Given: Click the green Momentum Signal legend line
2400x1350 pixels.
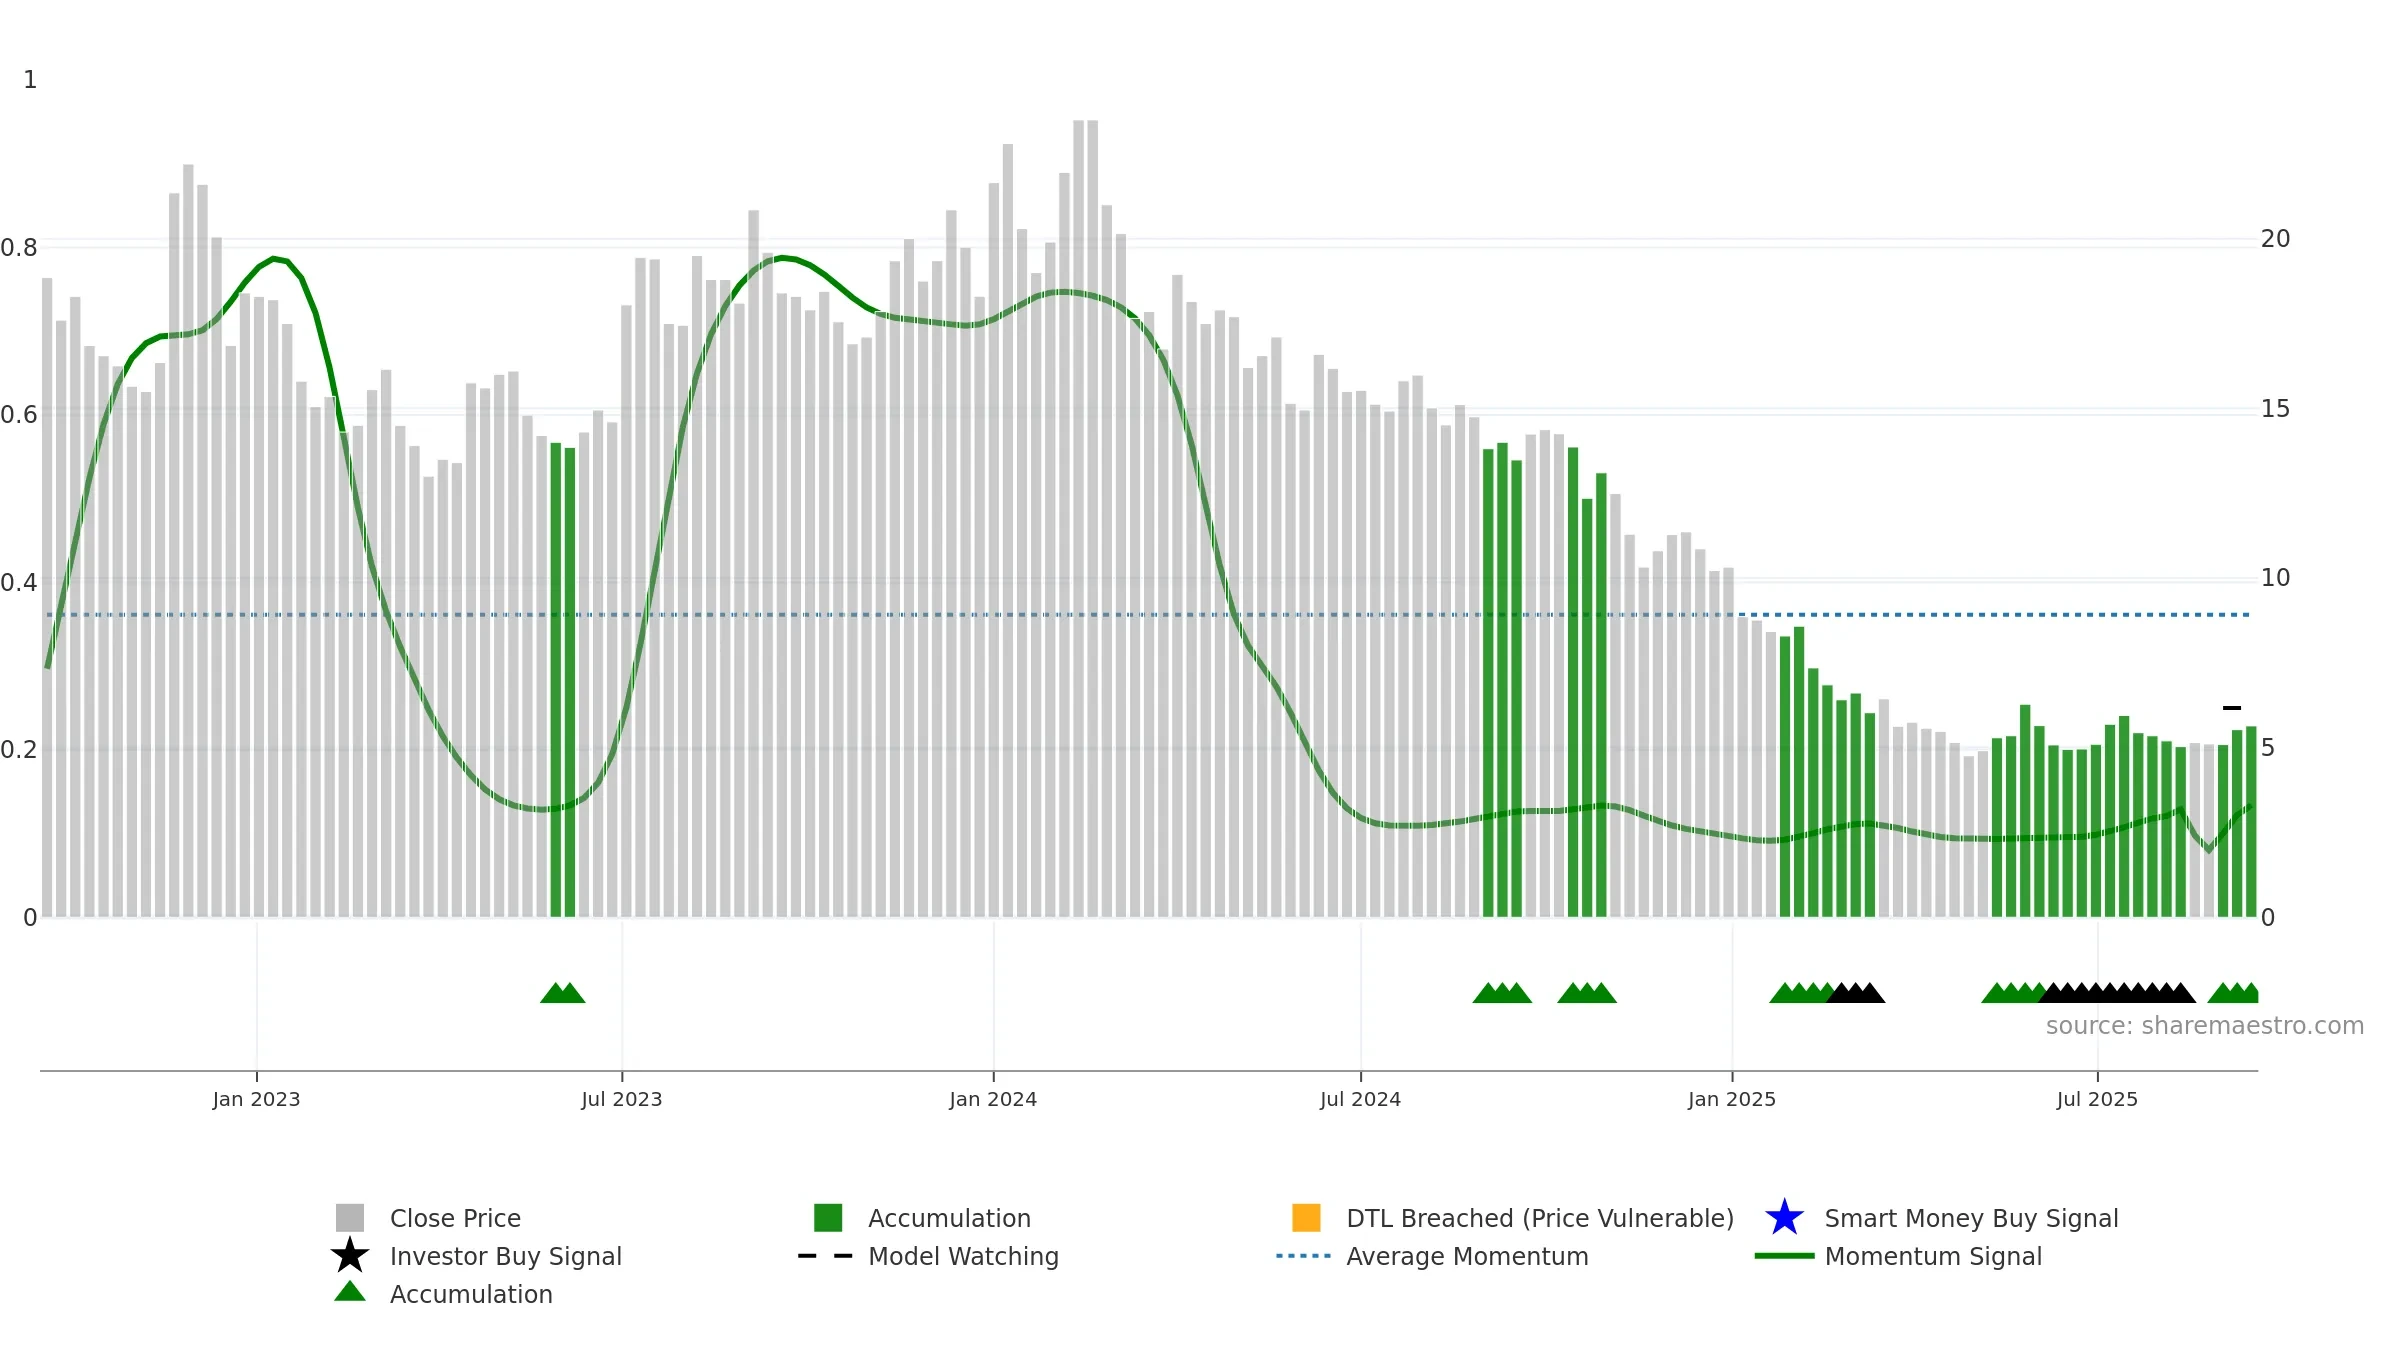Looking at the screenshot, I should coord(1783,1255).
